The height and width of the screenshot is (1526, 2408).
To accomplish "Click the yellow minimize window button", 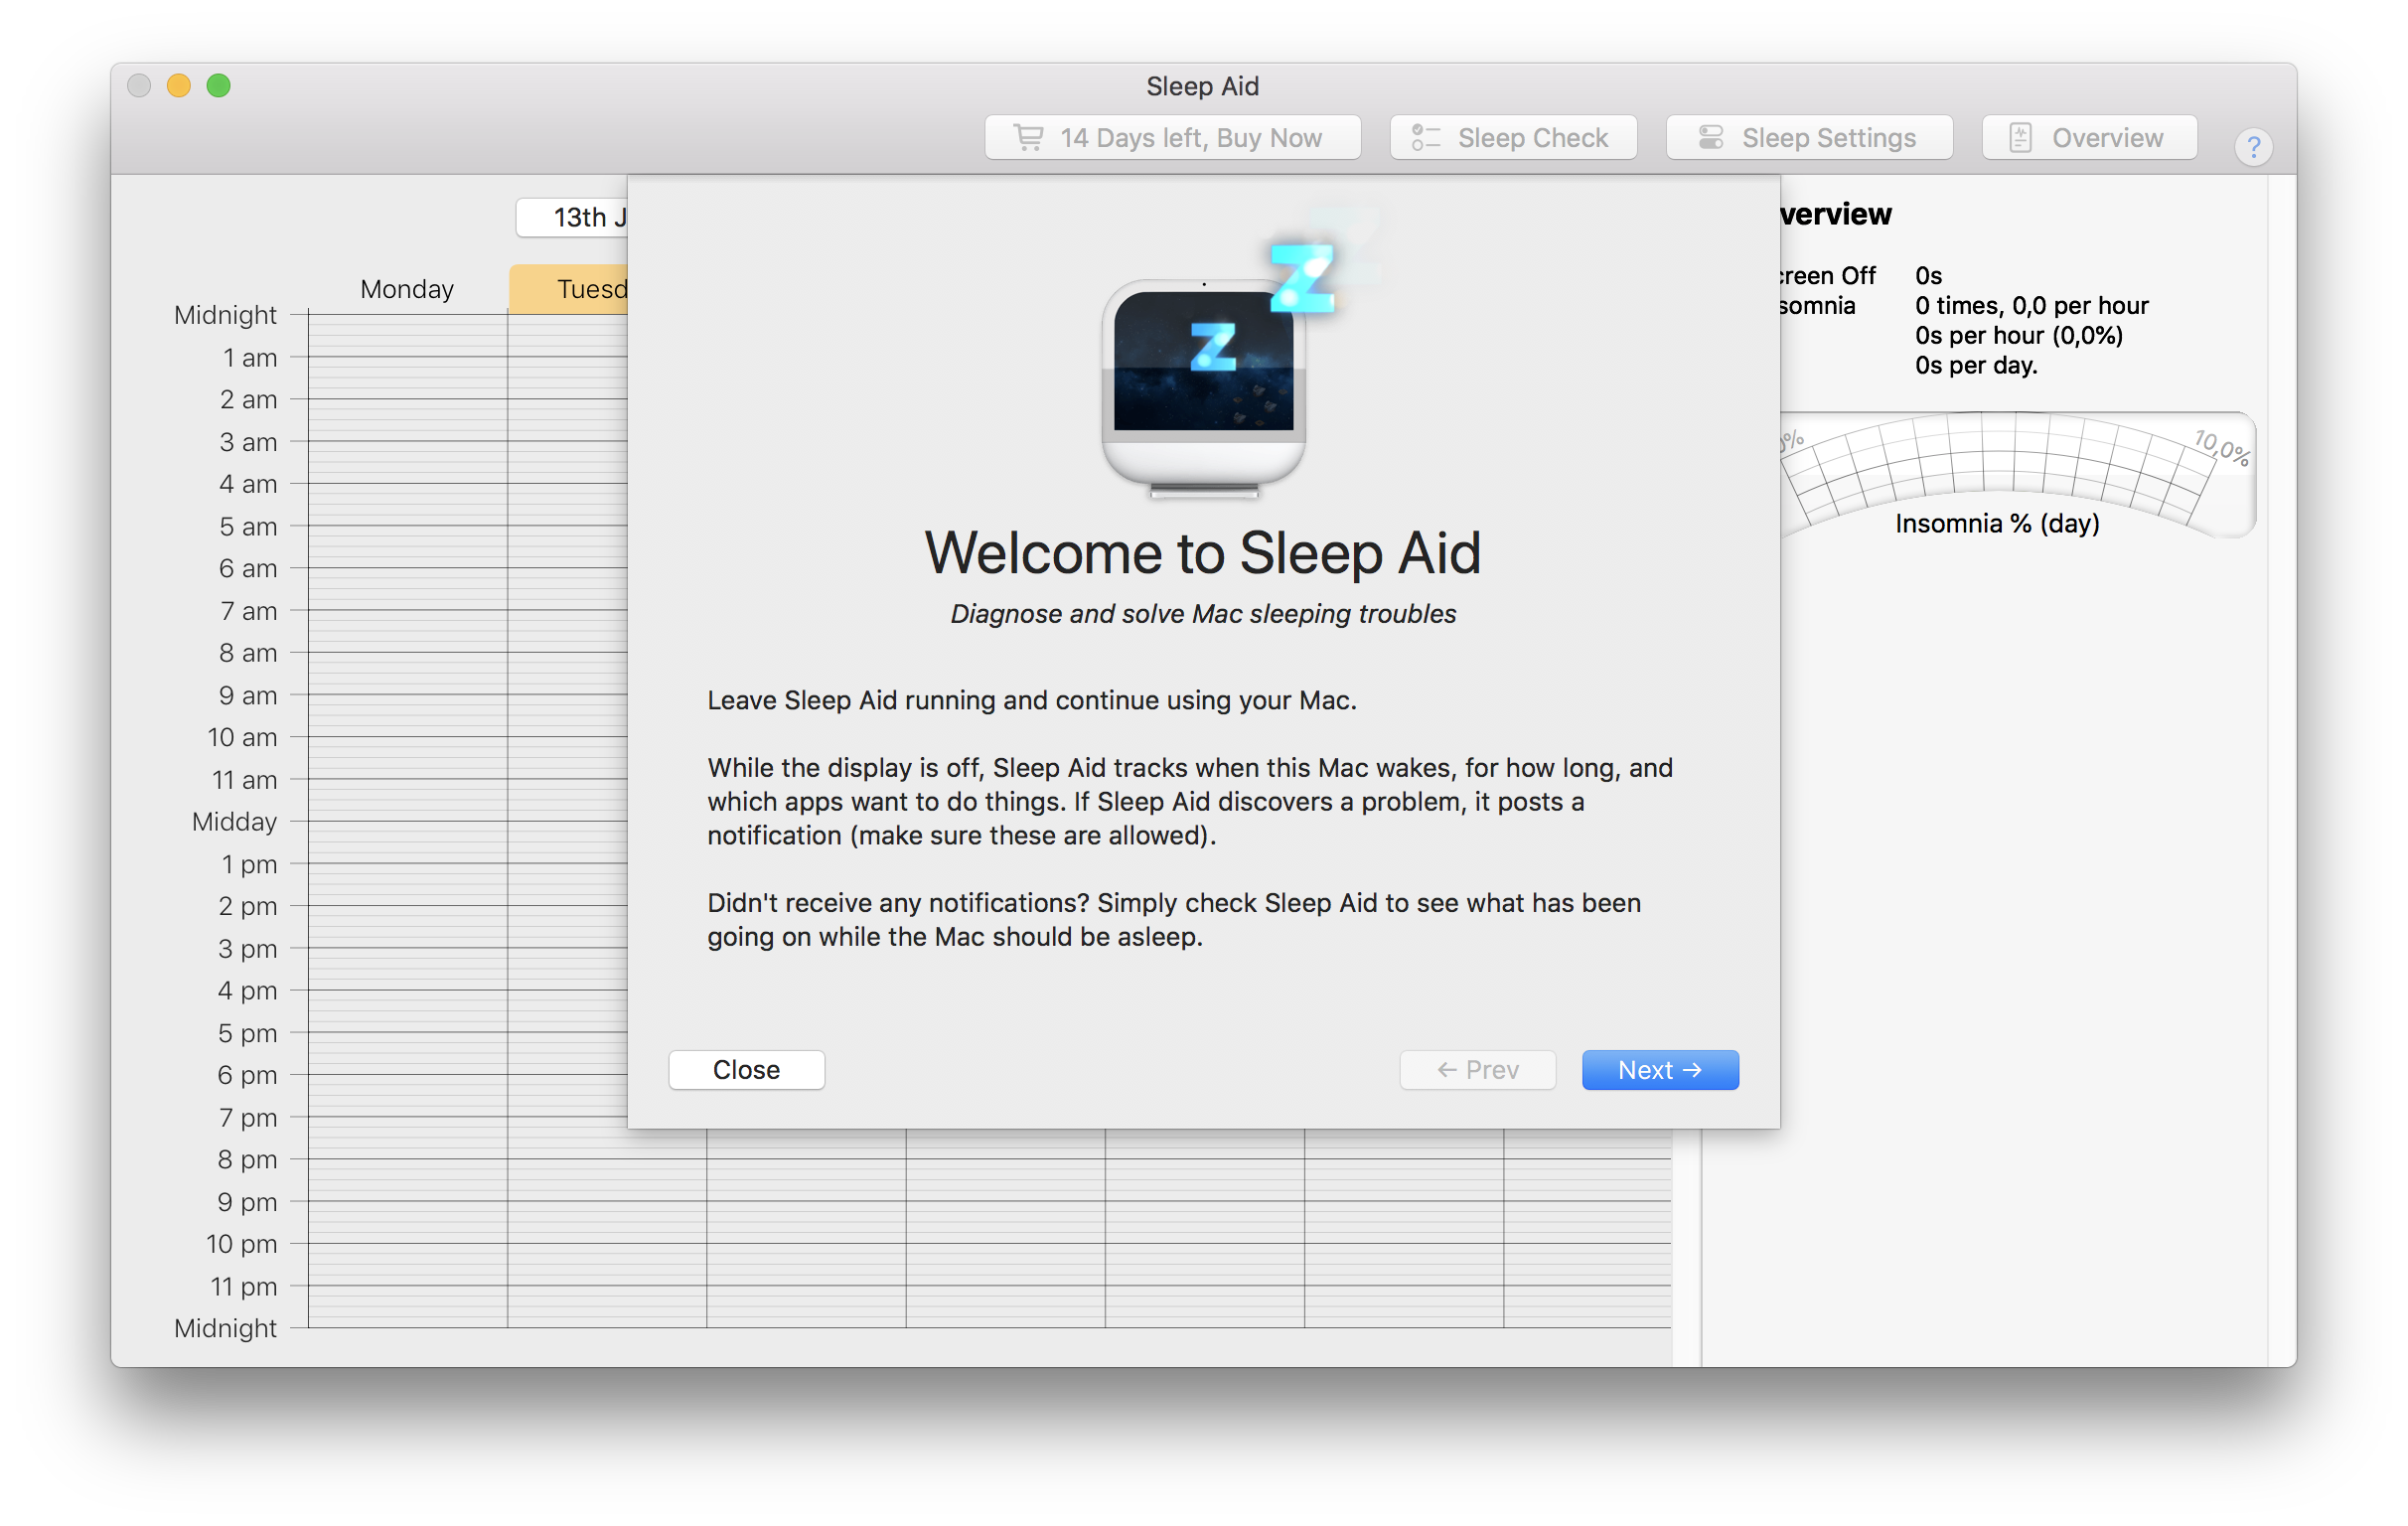I will tap(178, 86).
